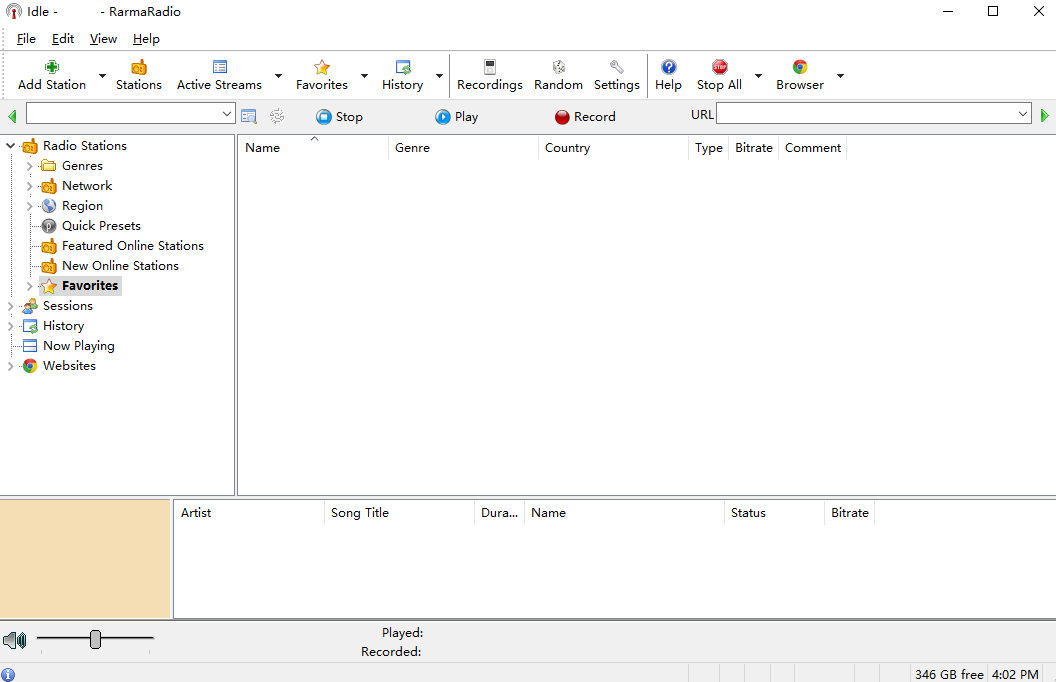1056x682 pixels.
Task: Click the info icon in the status bar
Action: 8,674
